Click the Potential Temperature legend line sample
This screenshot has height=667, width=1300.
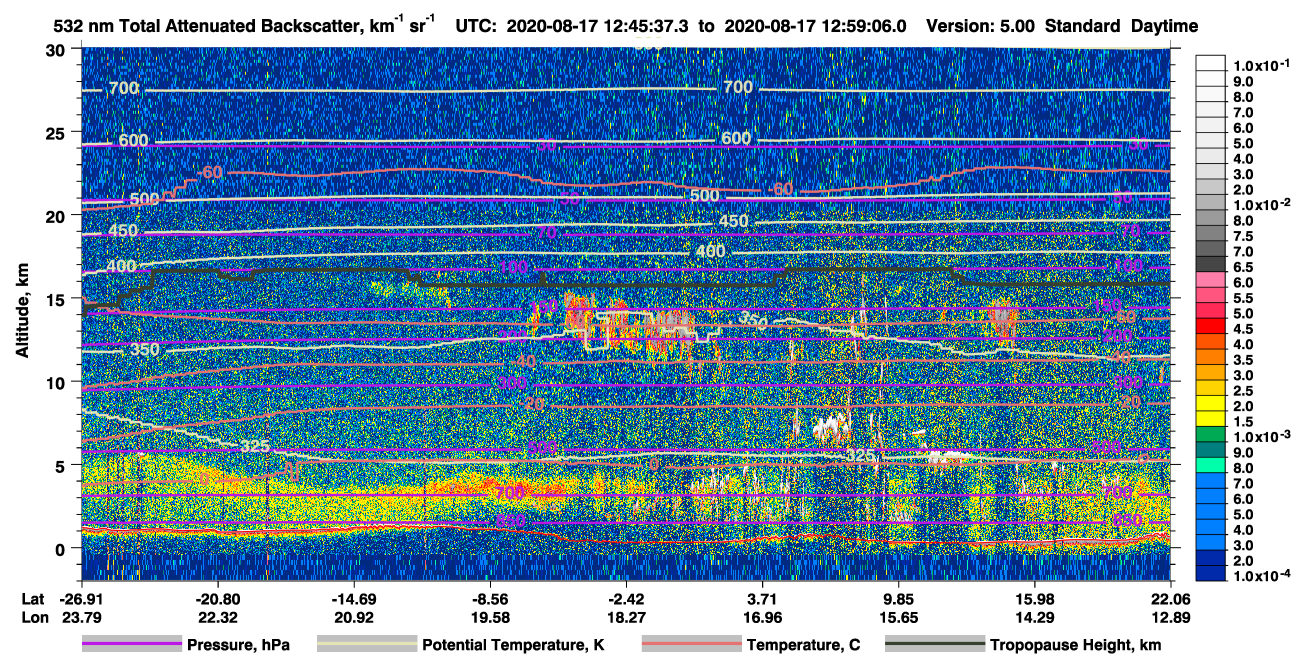coord(366,645)
